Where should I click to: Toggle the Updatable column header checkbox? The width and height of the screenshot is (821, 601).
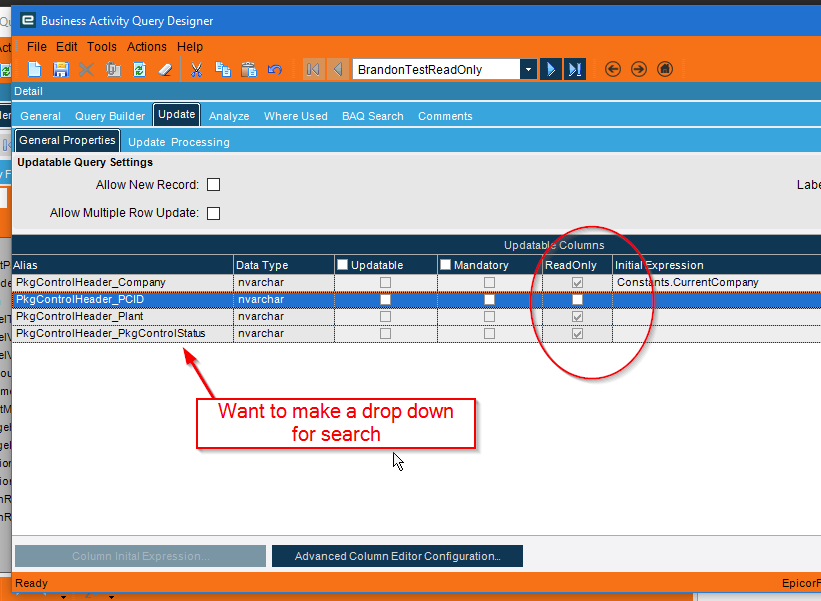[342, 265]
